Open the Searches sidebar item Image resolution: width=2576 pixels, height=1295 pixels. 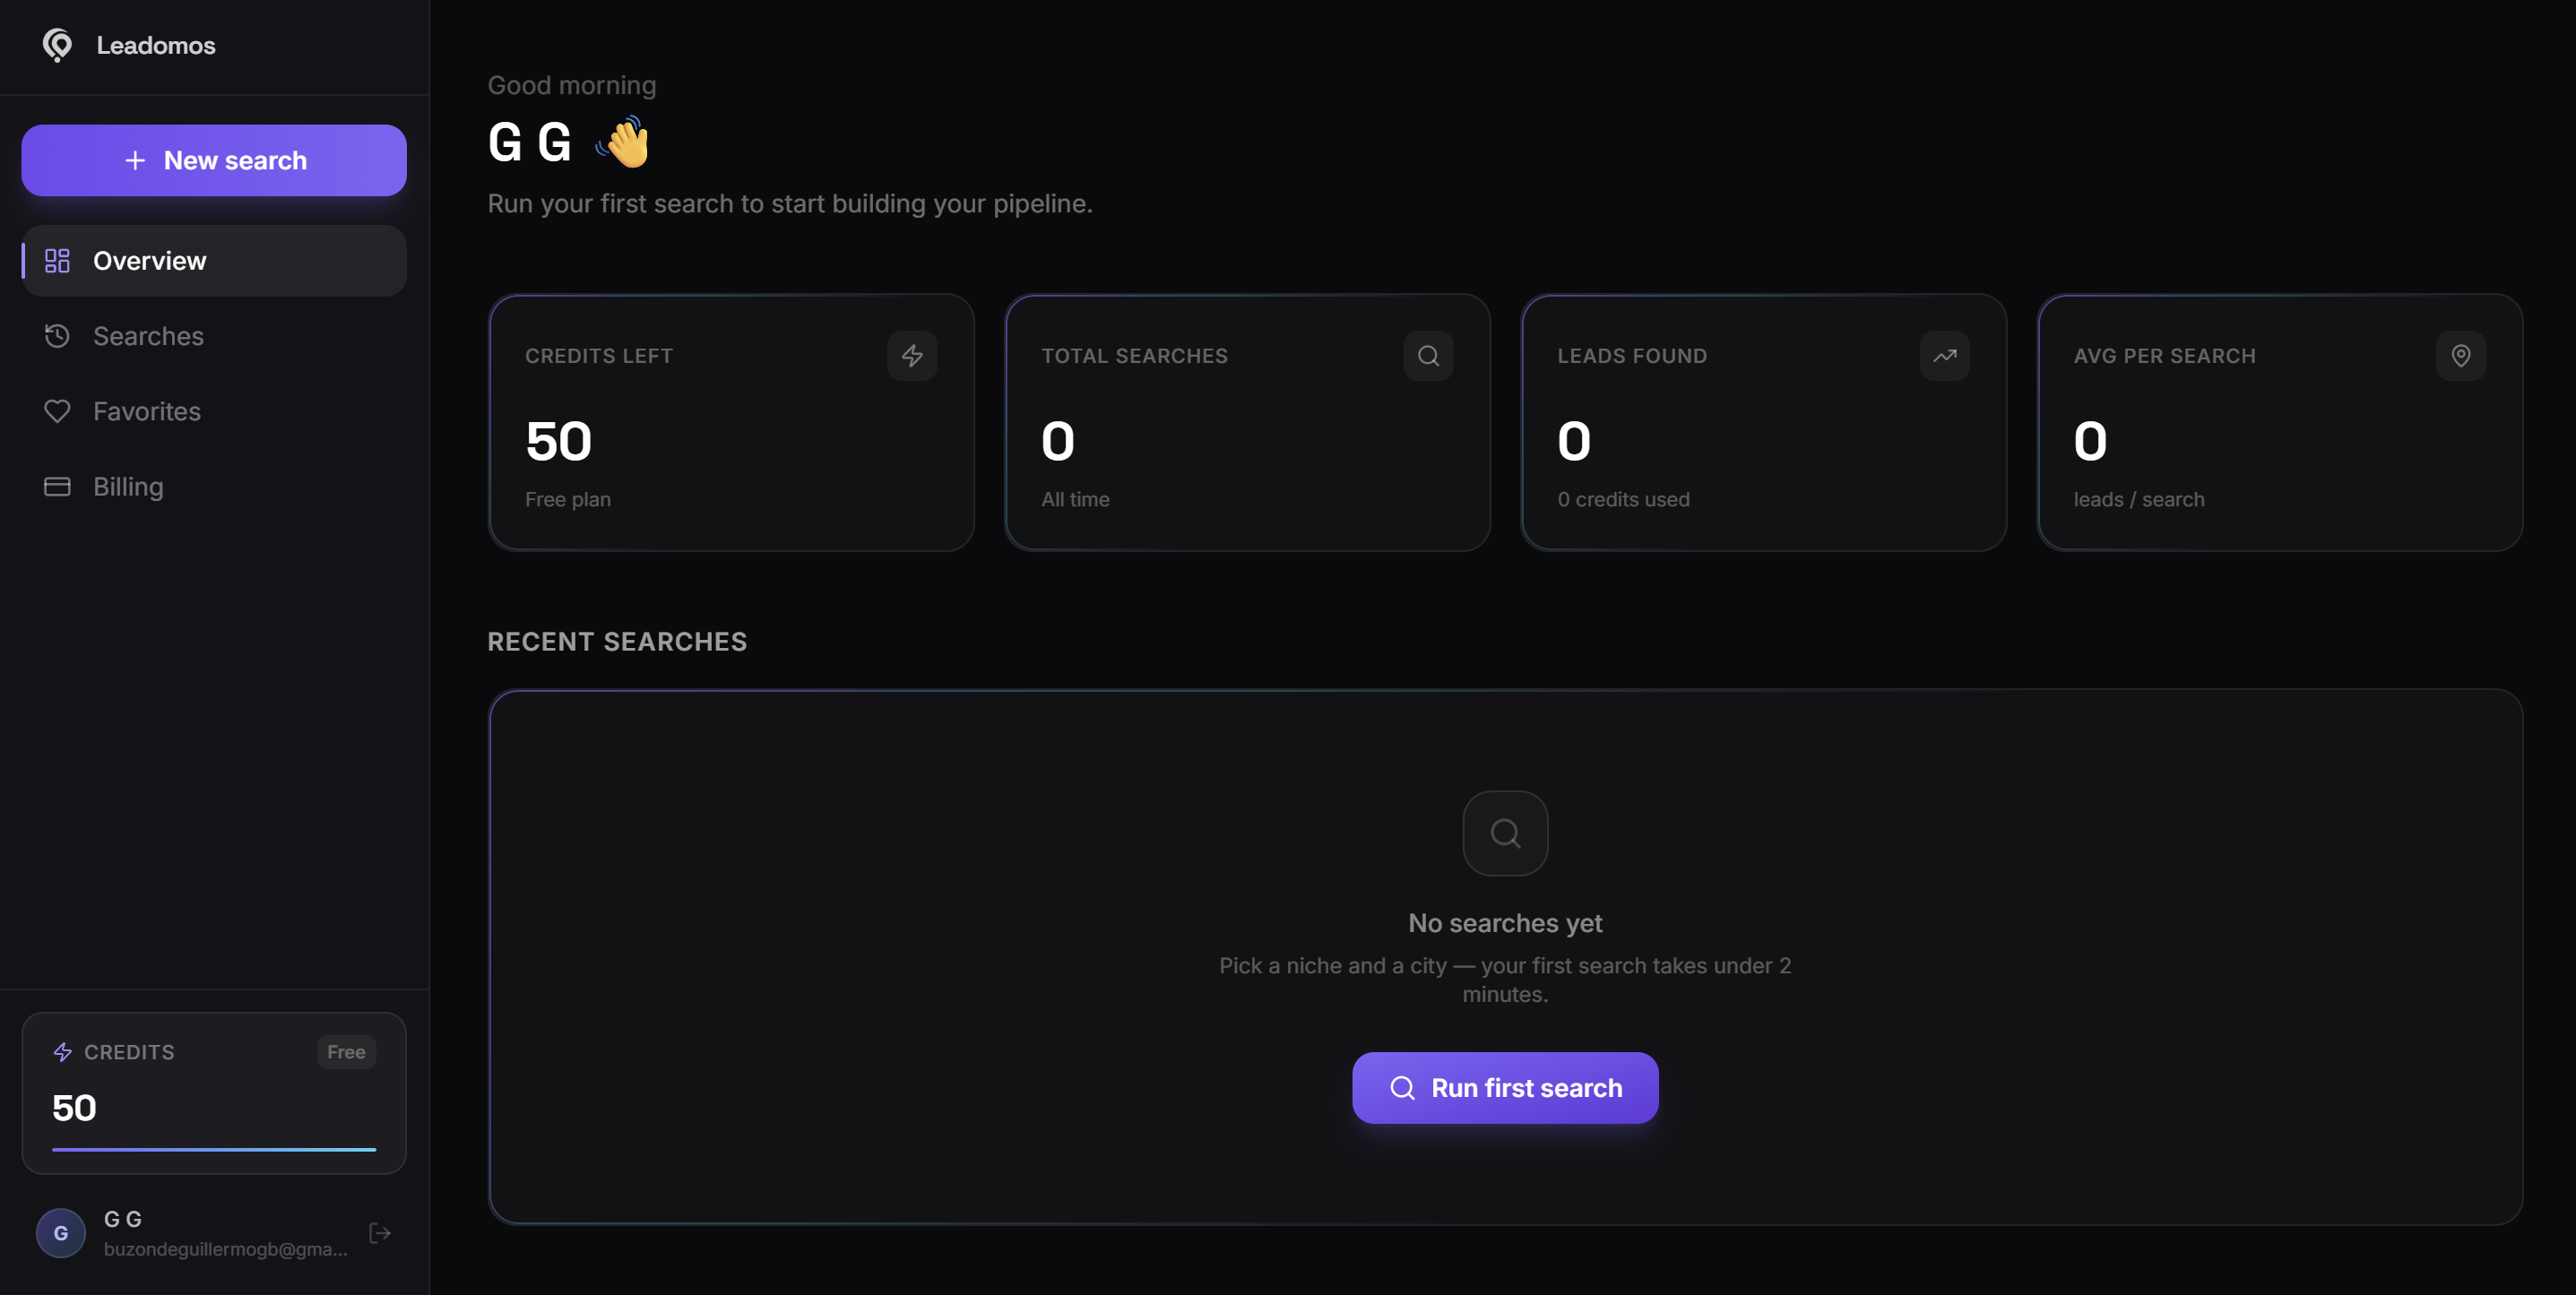point(214,336)
